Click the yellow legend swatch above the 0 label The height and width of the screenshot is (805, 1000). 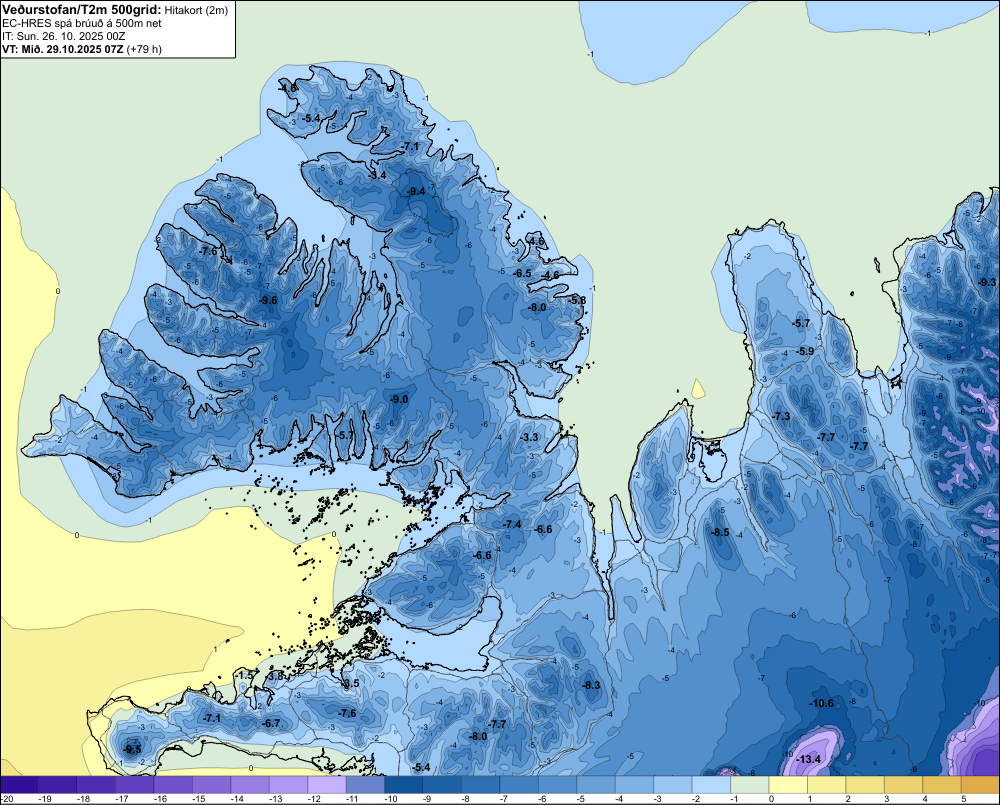tap(788, 785)
